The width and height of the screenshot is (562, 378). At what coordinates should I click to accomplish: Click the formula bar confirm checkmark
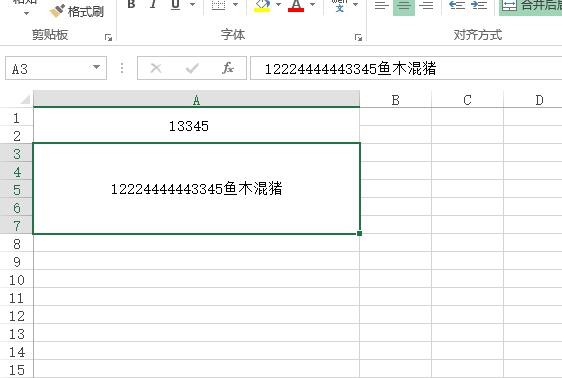point(192,68)
